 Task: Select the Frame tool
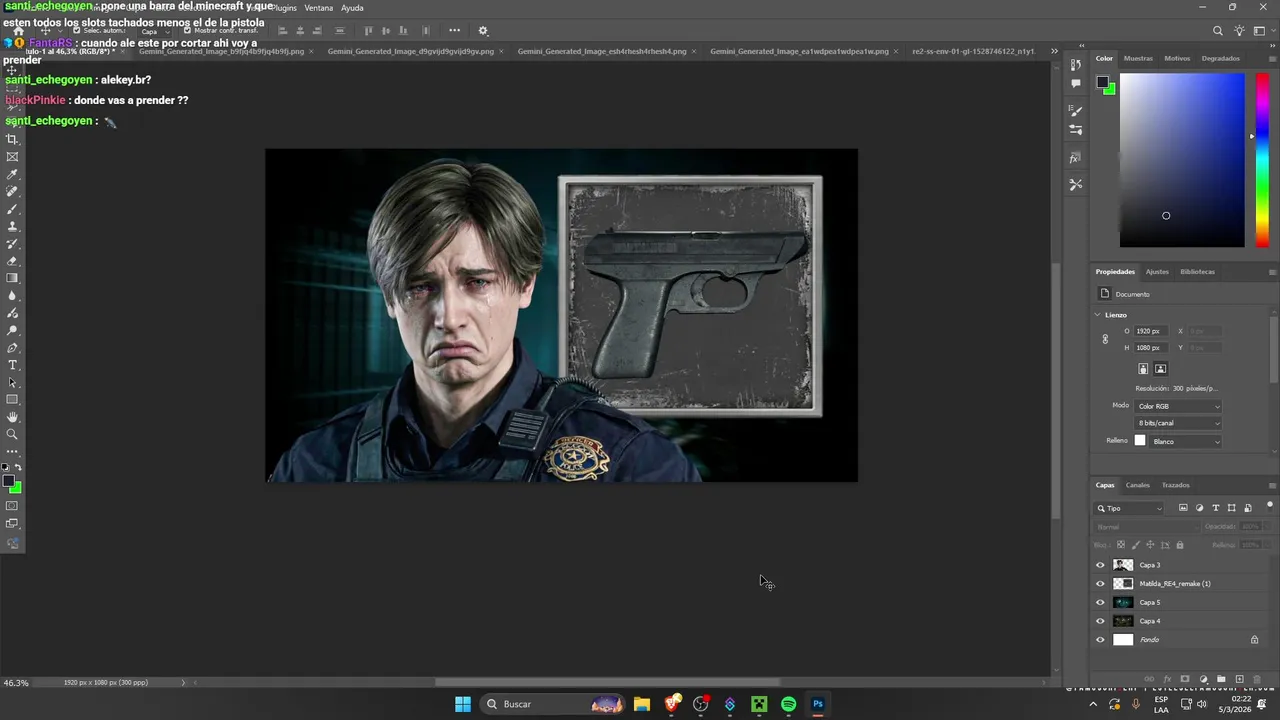click(12, 157)
